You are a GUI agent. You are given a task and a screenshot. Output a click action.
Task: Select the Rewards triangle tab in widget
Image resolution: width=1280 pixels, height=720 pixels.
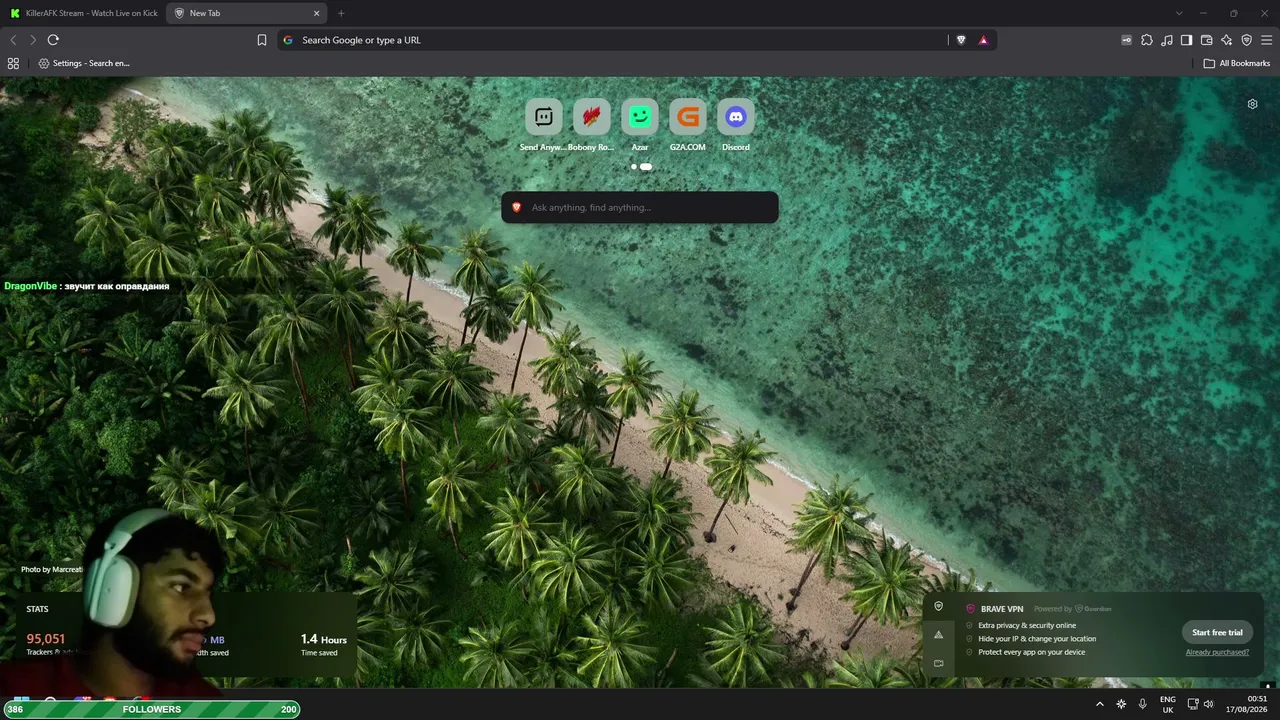click(x=938, y=635)
